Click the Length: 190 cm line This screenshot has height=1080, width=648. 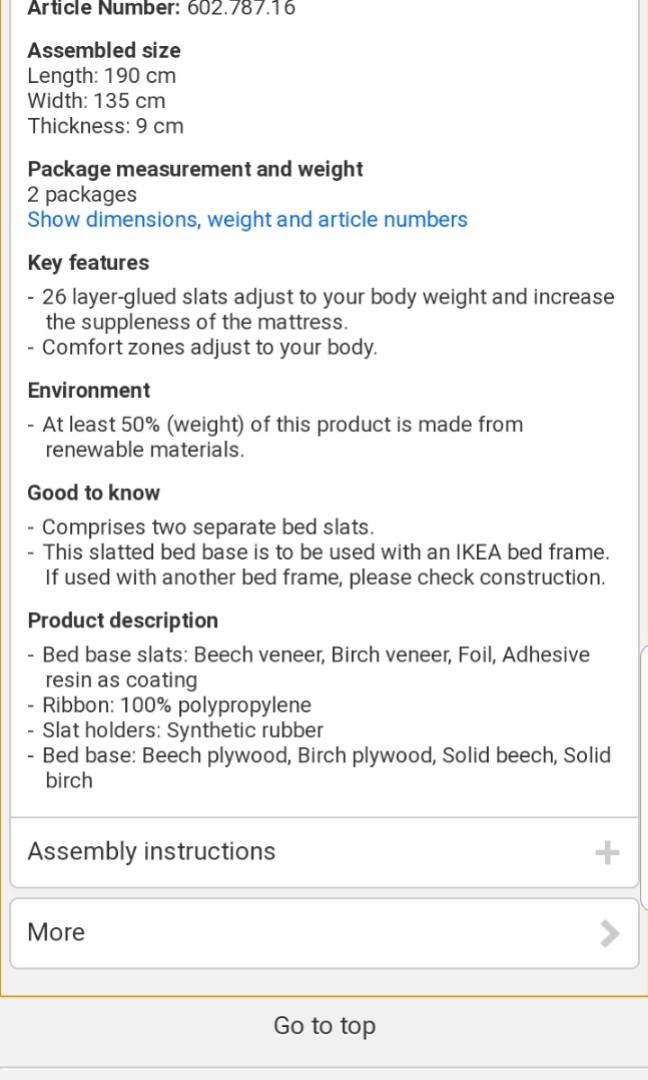pyautogui.click(x=101, y=76)
